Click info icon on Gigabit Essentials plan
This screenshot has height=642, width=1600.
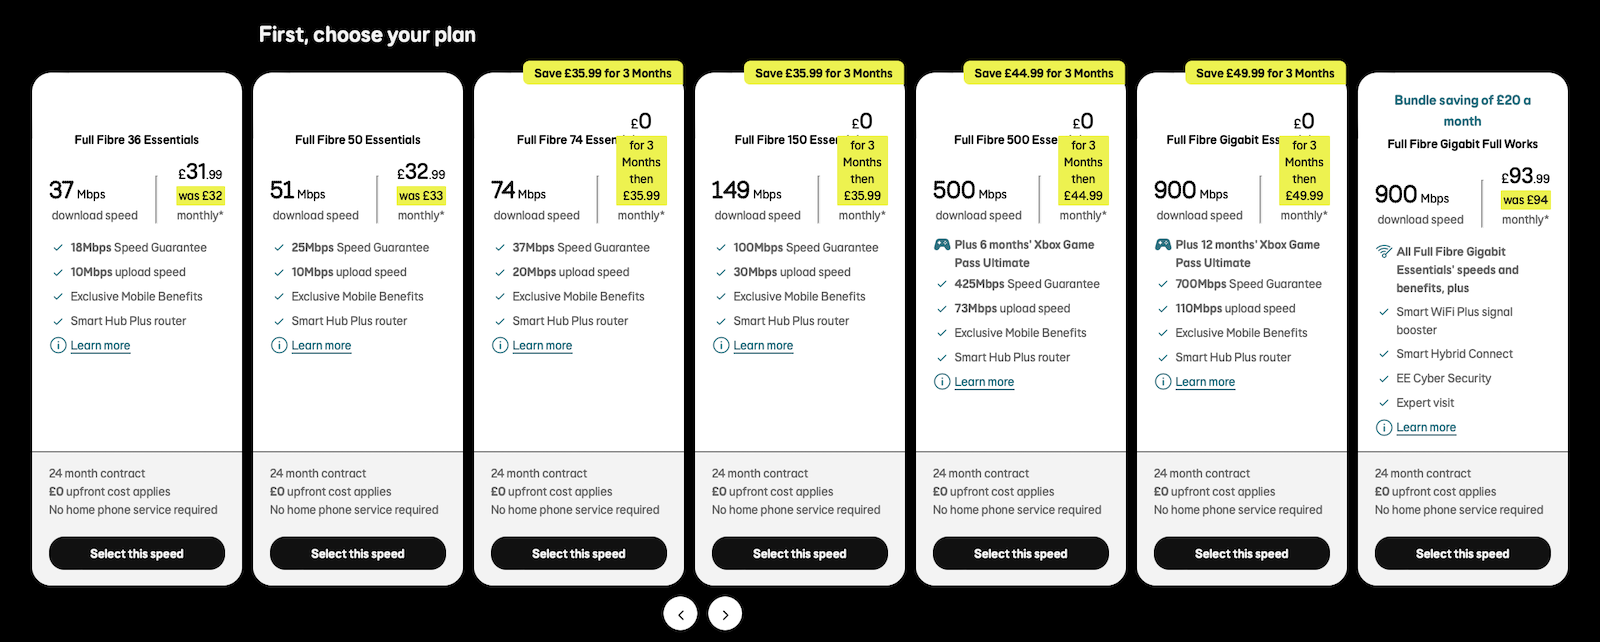(1163, 381)
